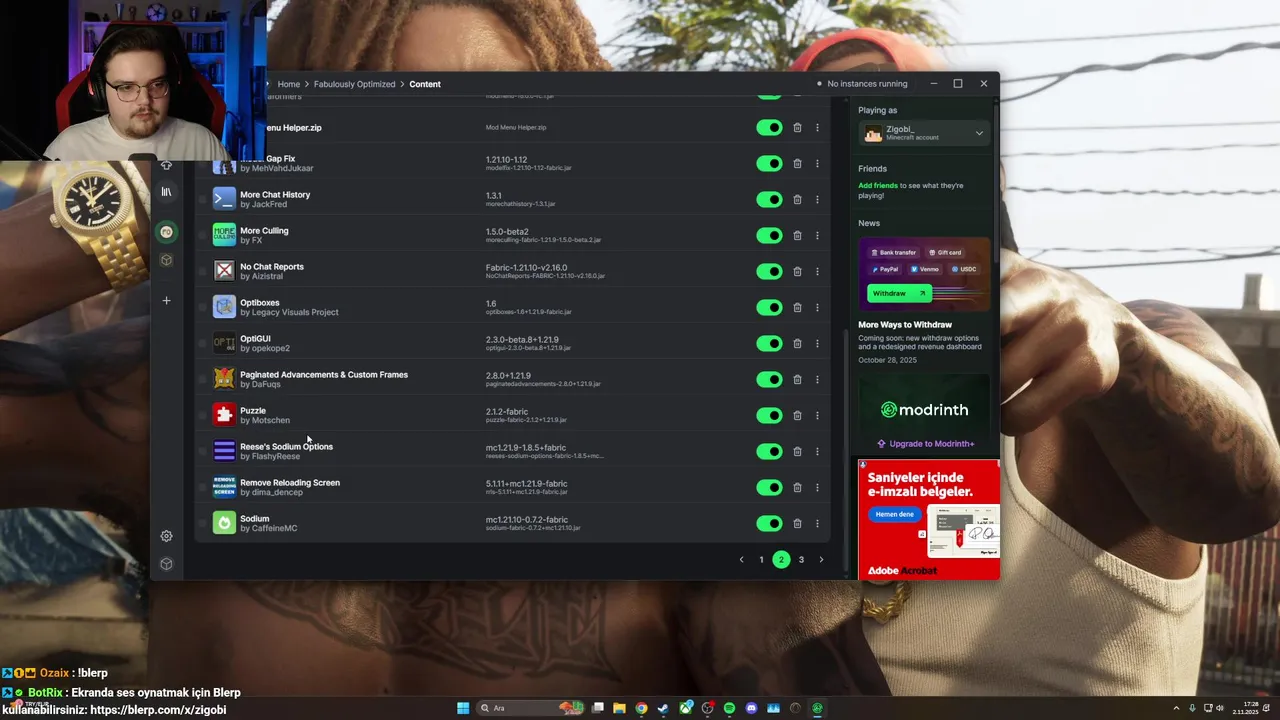Open More Chat History three-dot menu
The height and width of the screenshot is (720, 1280).
pos(817,199)
